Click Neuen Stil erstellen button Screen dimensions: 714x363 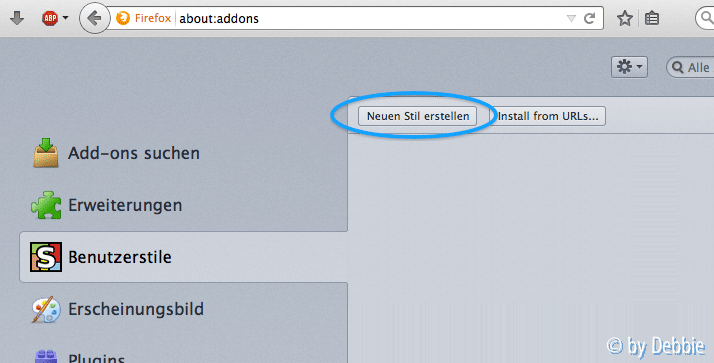click(418, 116)
